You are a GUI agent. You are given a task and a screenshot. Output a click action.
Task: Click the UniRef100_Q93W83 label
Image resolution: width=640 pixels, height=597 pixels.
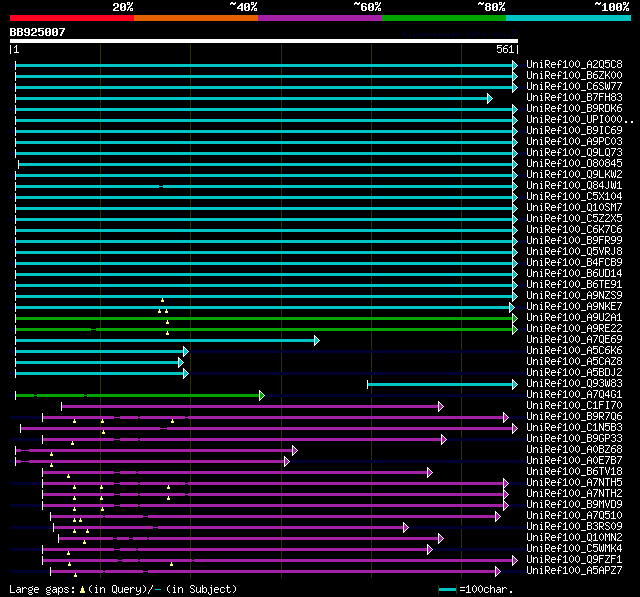click(574, 384)
